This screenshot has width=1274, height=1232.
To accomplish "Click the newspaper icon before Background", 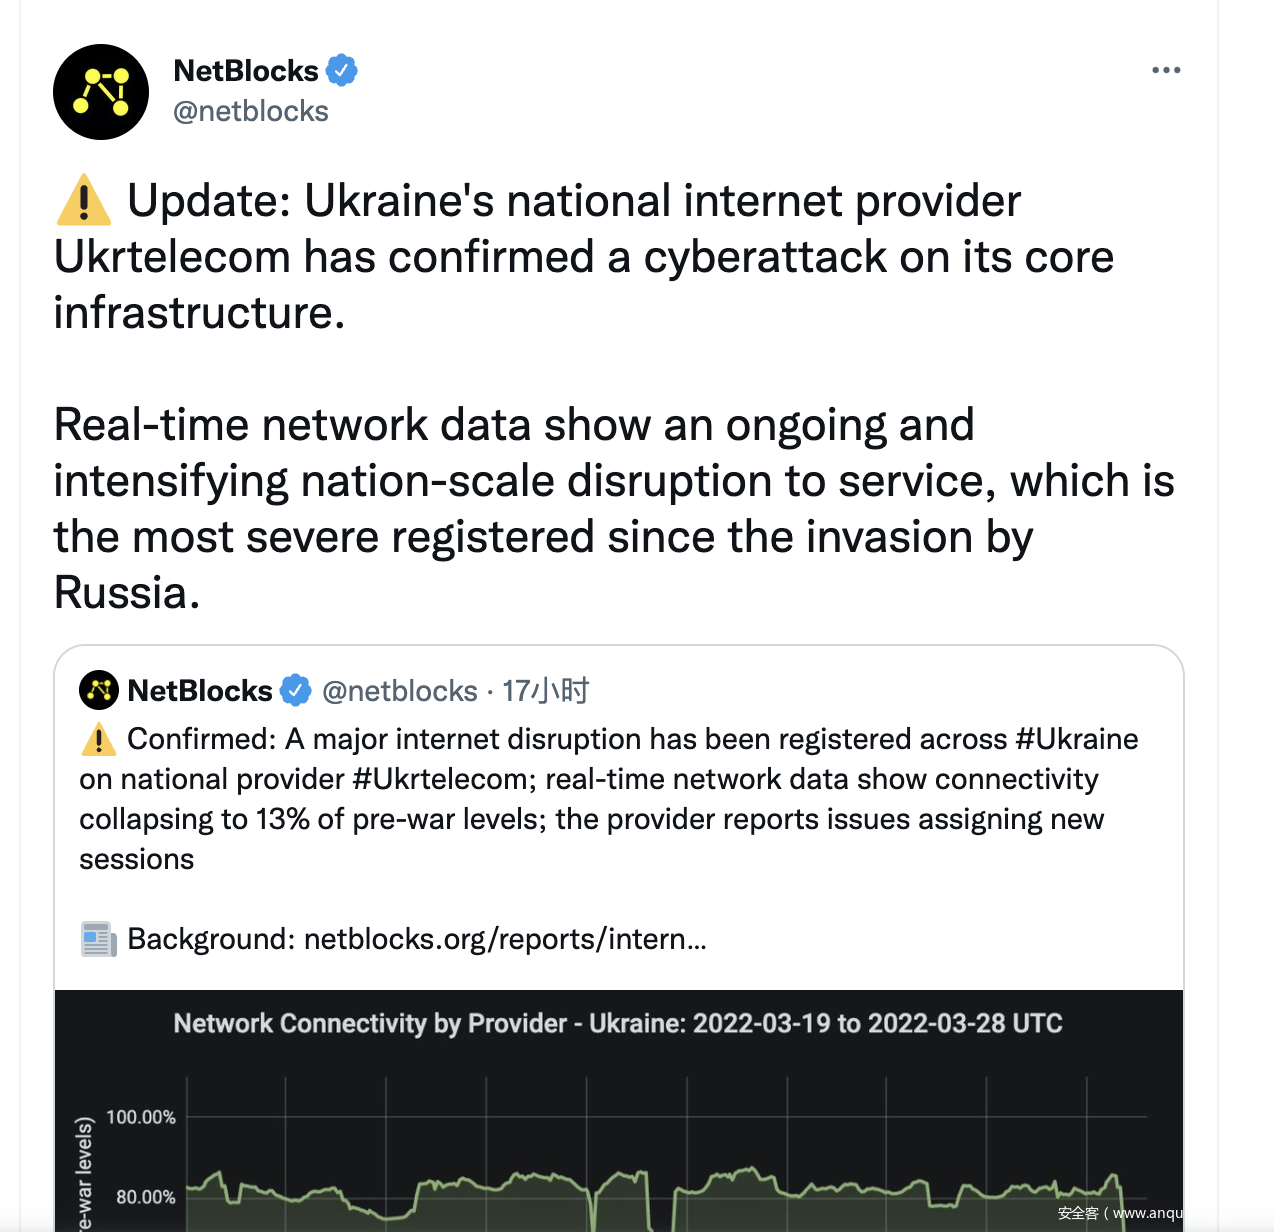I will point(99,939).
